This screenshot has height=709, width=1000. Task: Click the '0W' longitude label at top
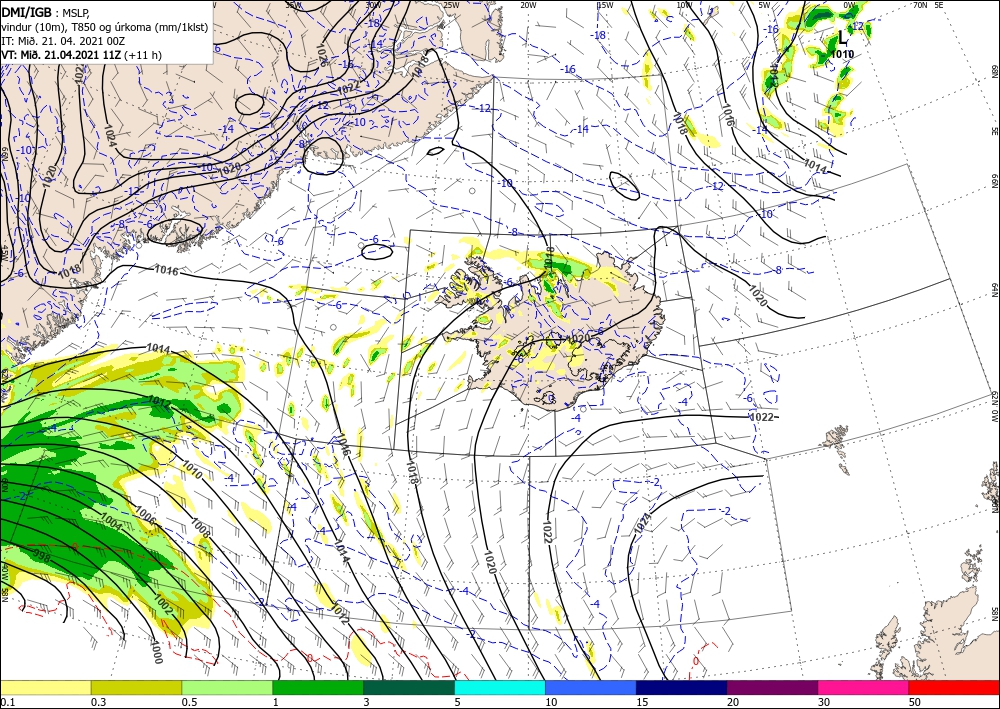coord(849,5)
